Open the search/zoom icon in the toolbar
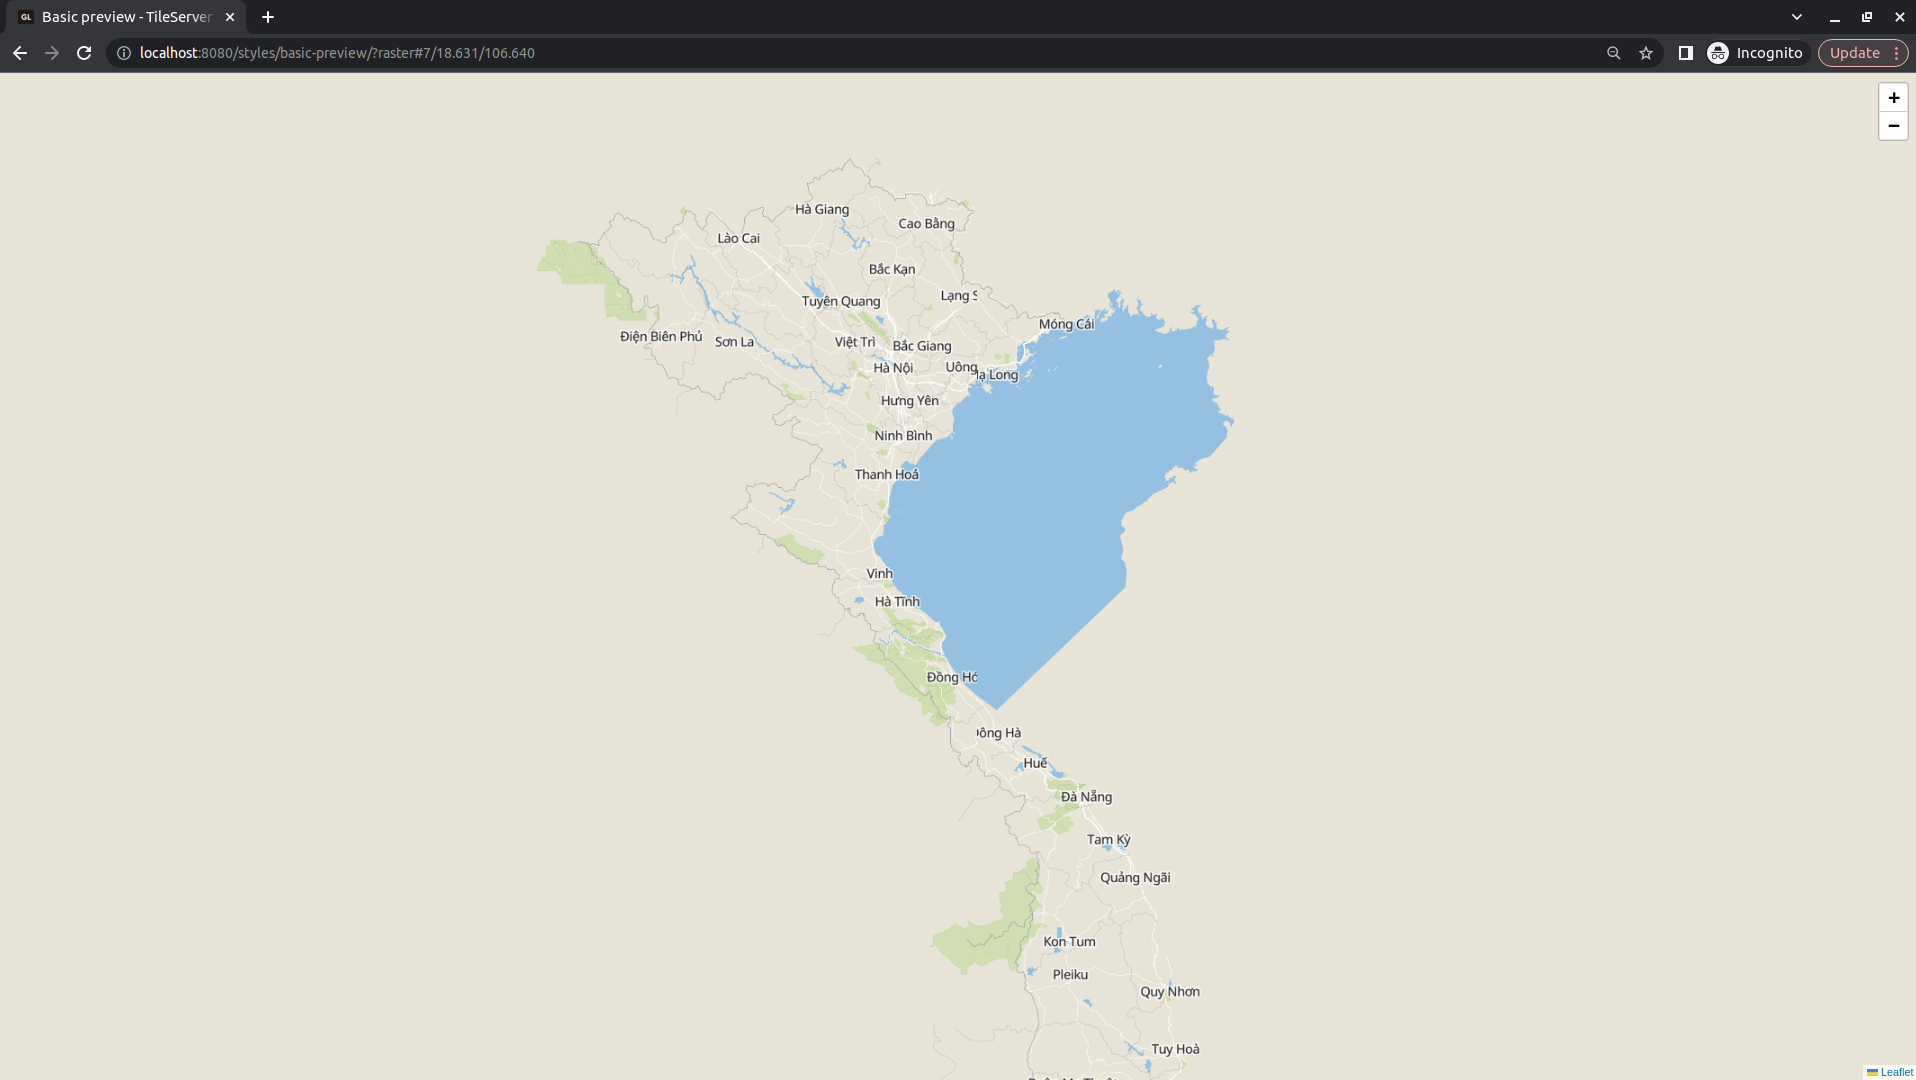This screenshot has height=1080, width=1916. tap(1613, 53)
